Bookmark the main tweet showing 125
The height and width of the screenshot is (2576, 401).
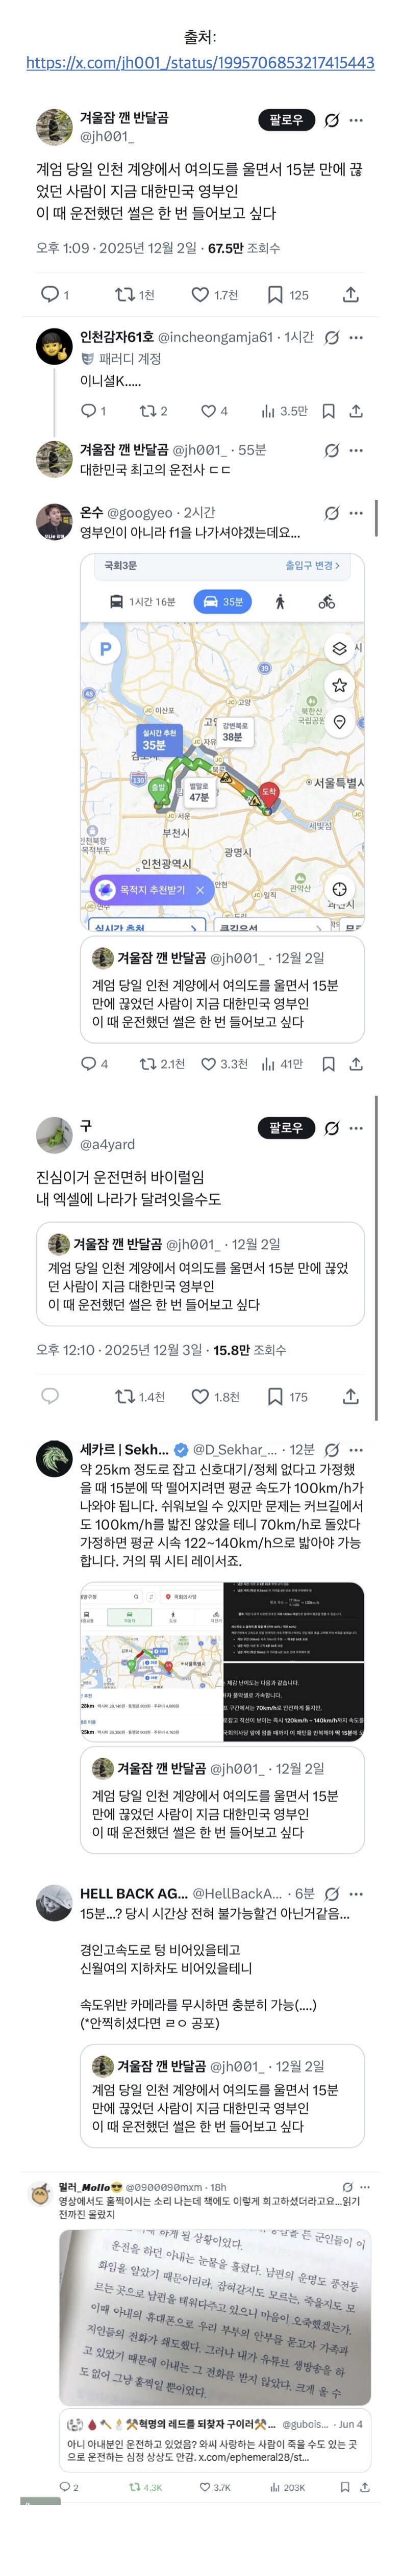click(x=287, y=295)
